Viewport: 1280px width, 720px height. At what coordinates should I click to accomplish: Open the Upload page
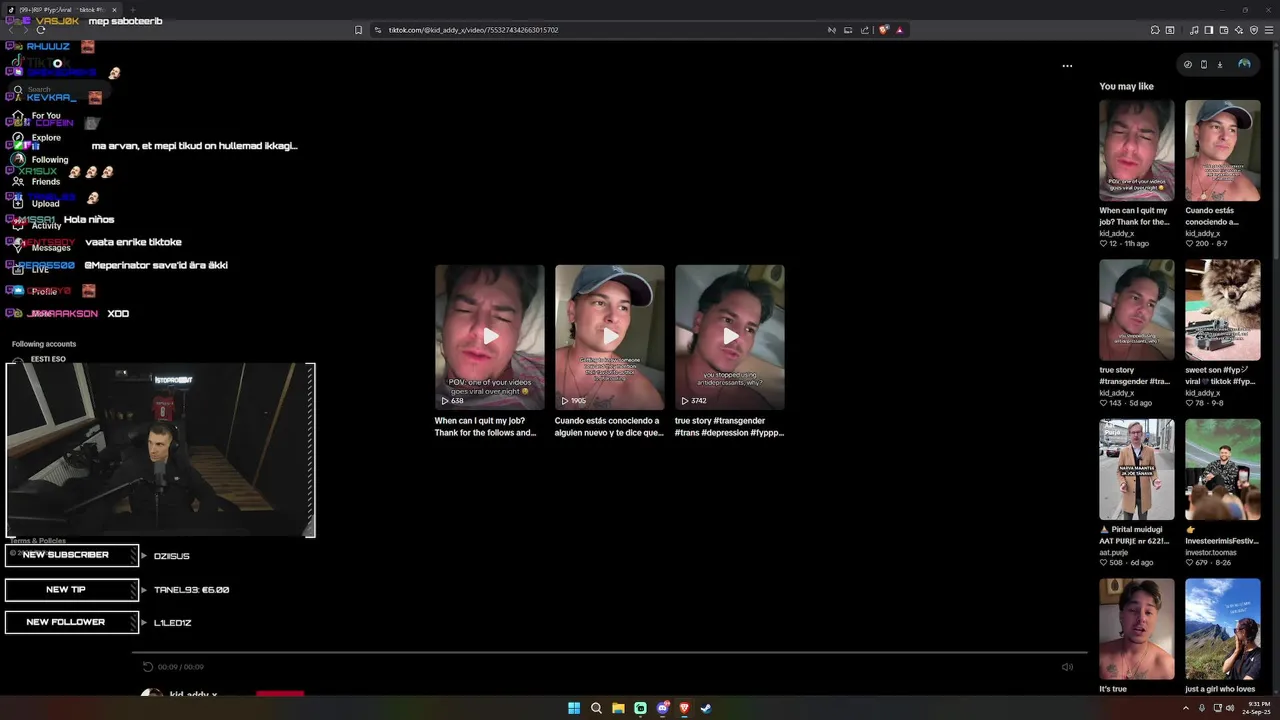tap(37, 204)
